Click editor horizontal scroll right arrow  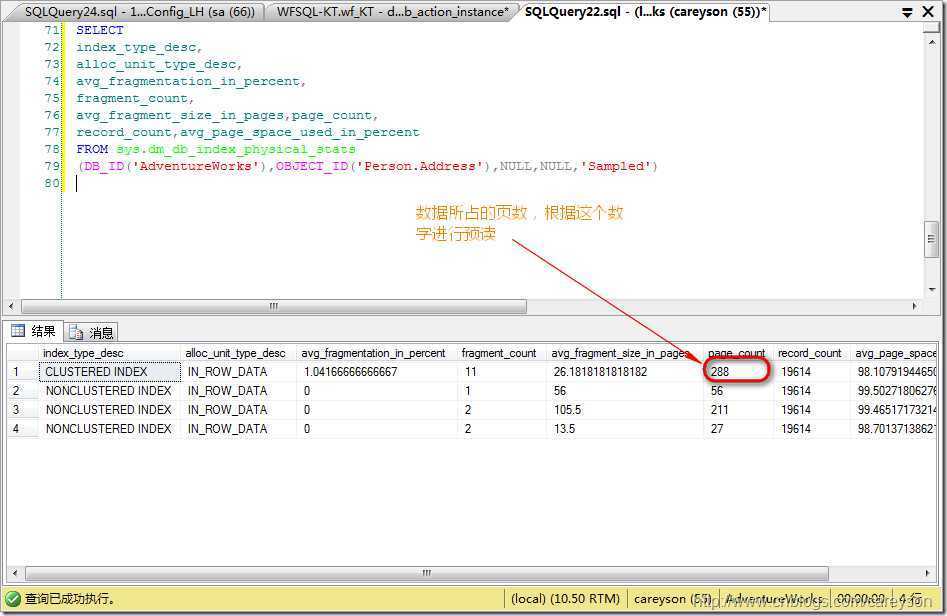(914, 306)
